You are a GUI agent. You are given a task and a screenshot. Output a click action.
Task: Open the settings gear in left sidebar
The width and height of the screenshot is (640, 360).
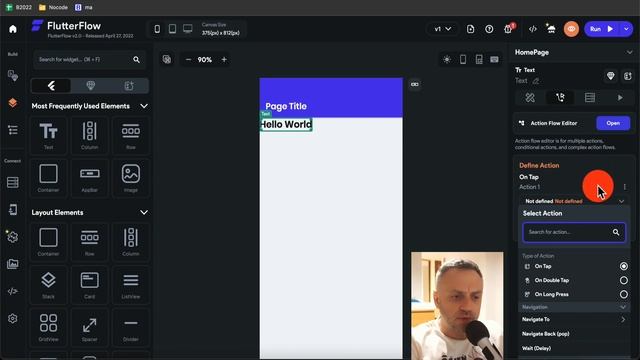[13, 318]
